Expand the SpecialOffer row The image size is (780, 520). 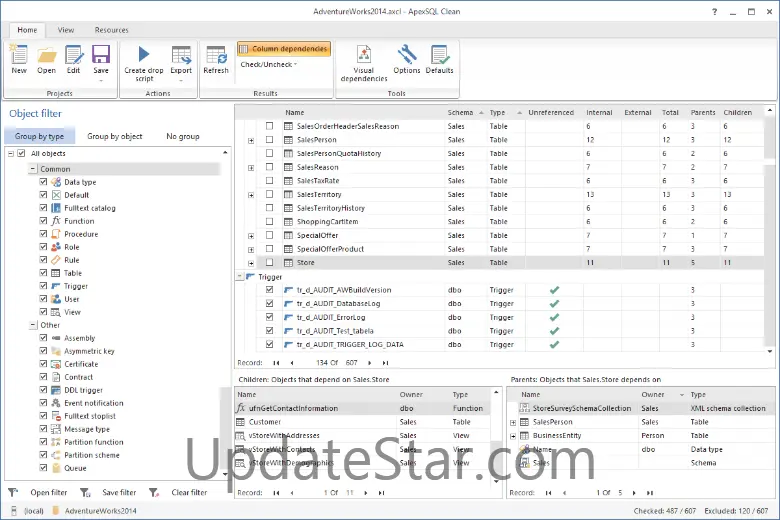[x=251, y=236]
